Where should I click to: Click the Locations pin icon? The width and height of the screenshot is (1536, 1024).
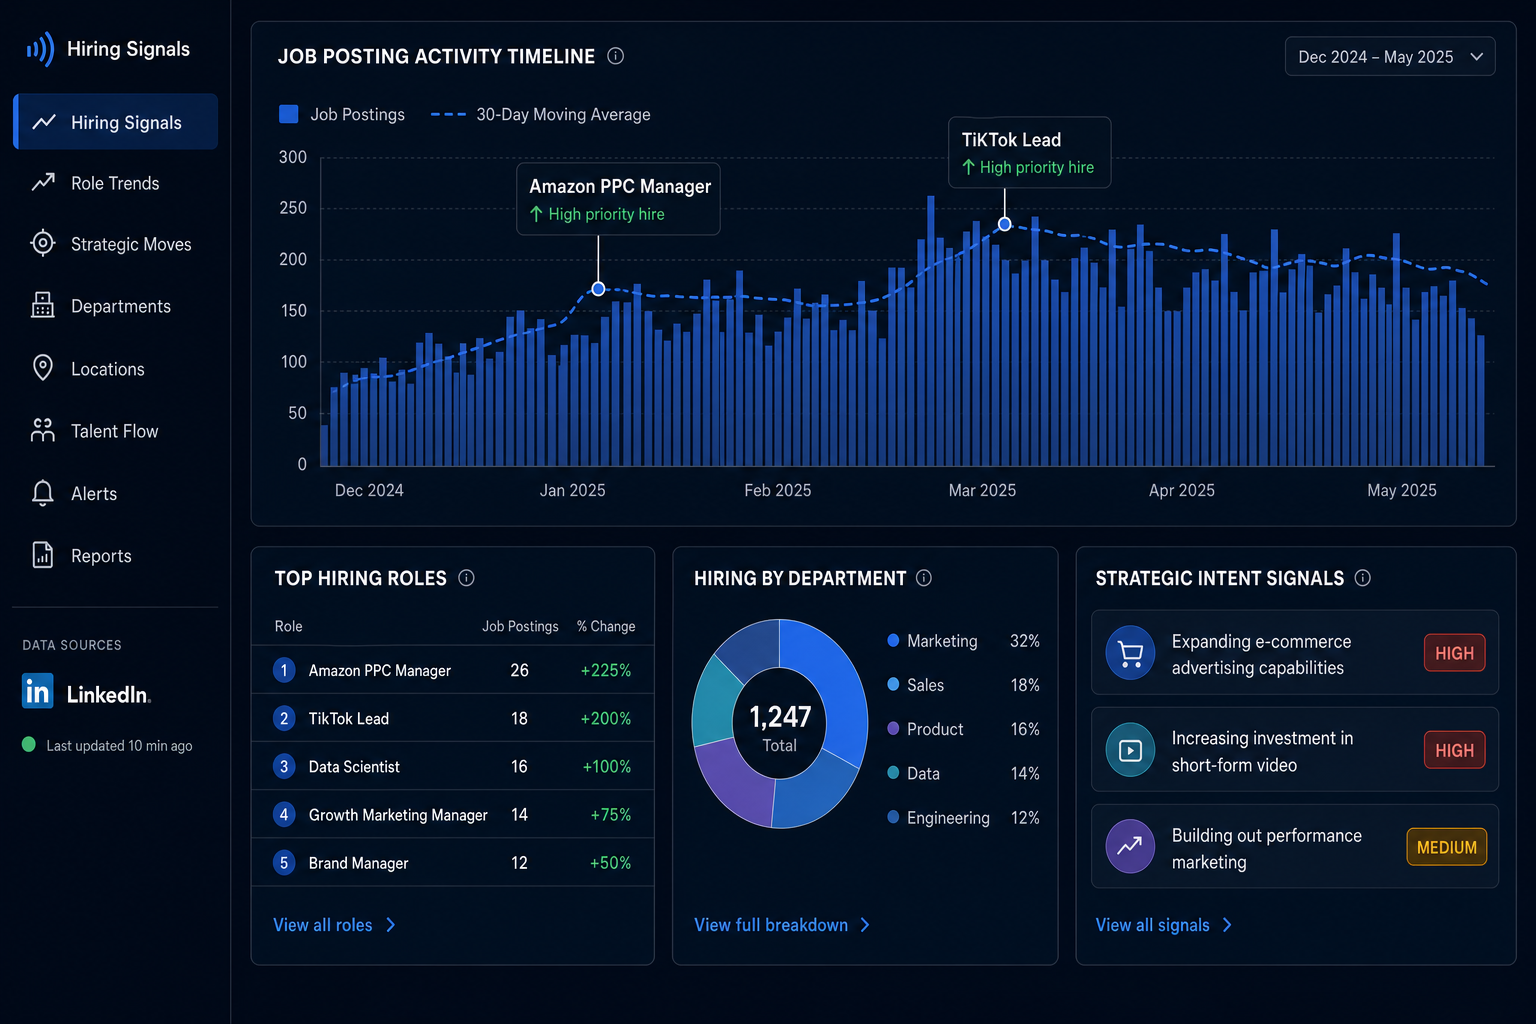[x=43, y=368]
